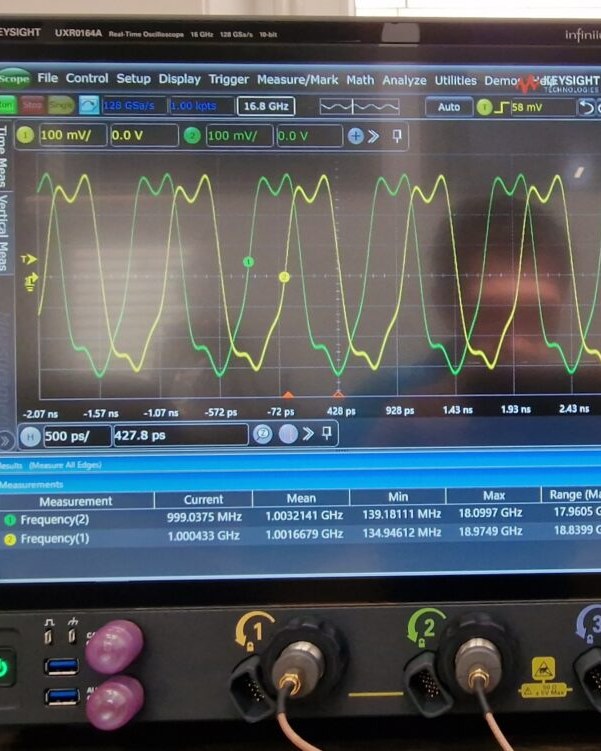Click the rising edge trigger slope icon

[x=501, y=108]
